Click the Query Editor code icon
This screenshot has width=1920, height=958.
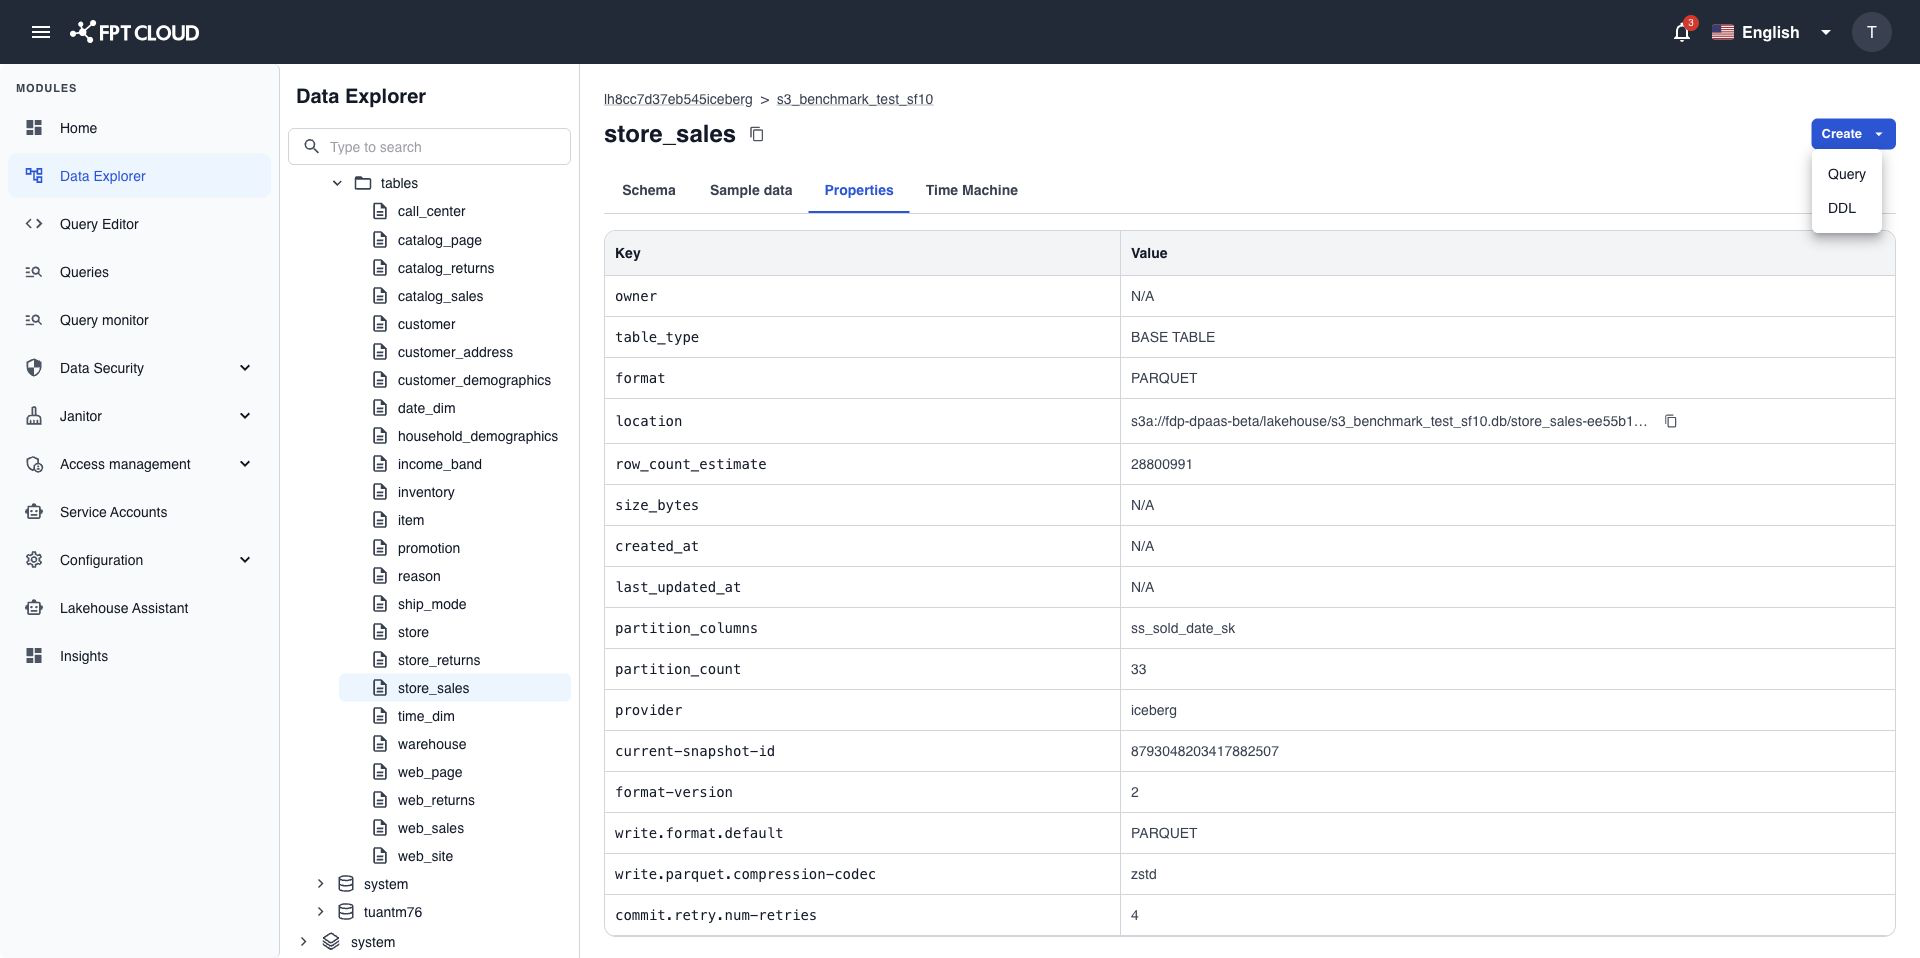click(x=34, y=224)
